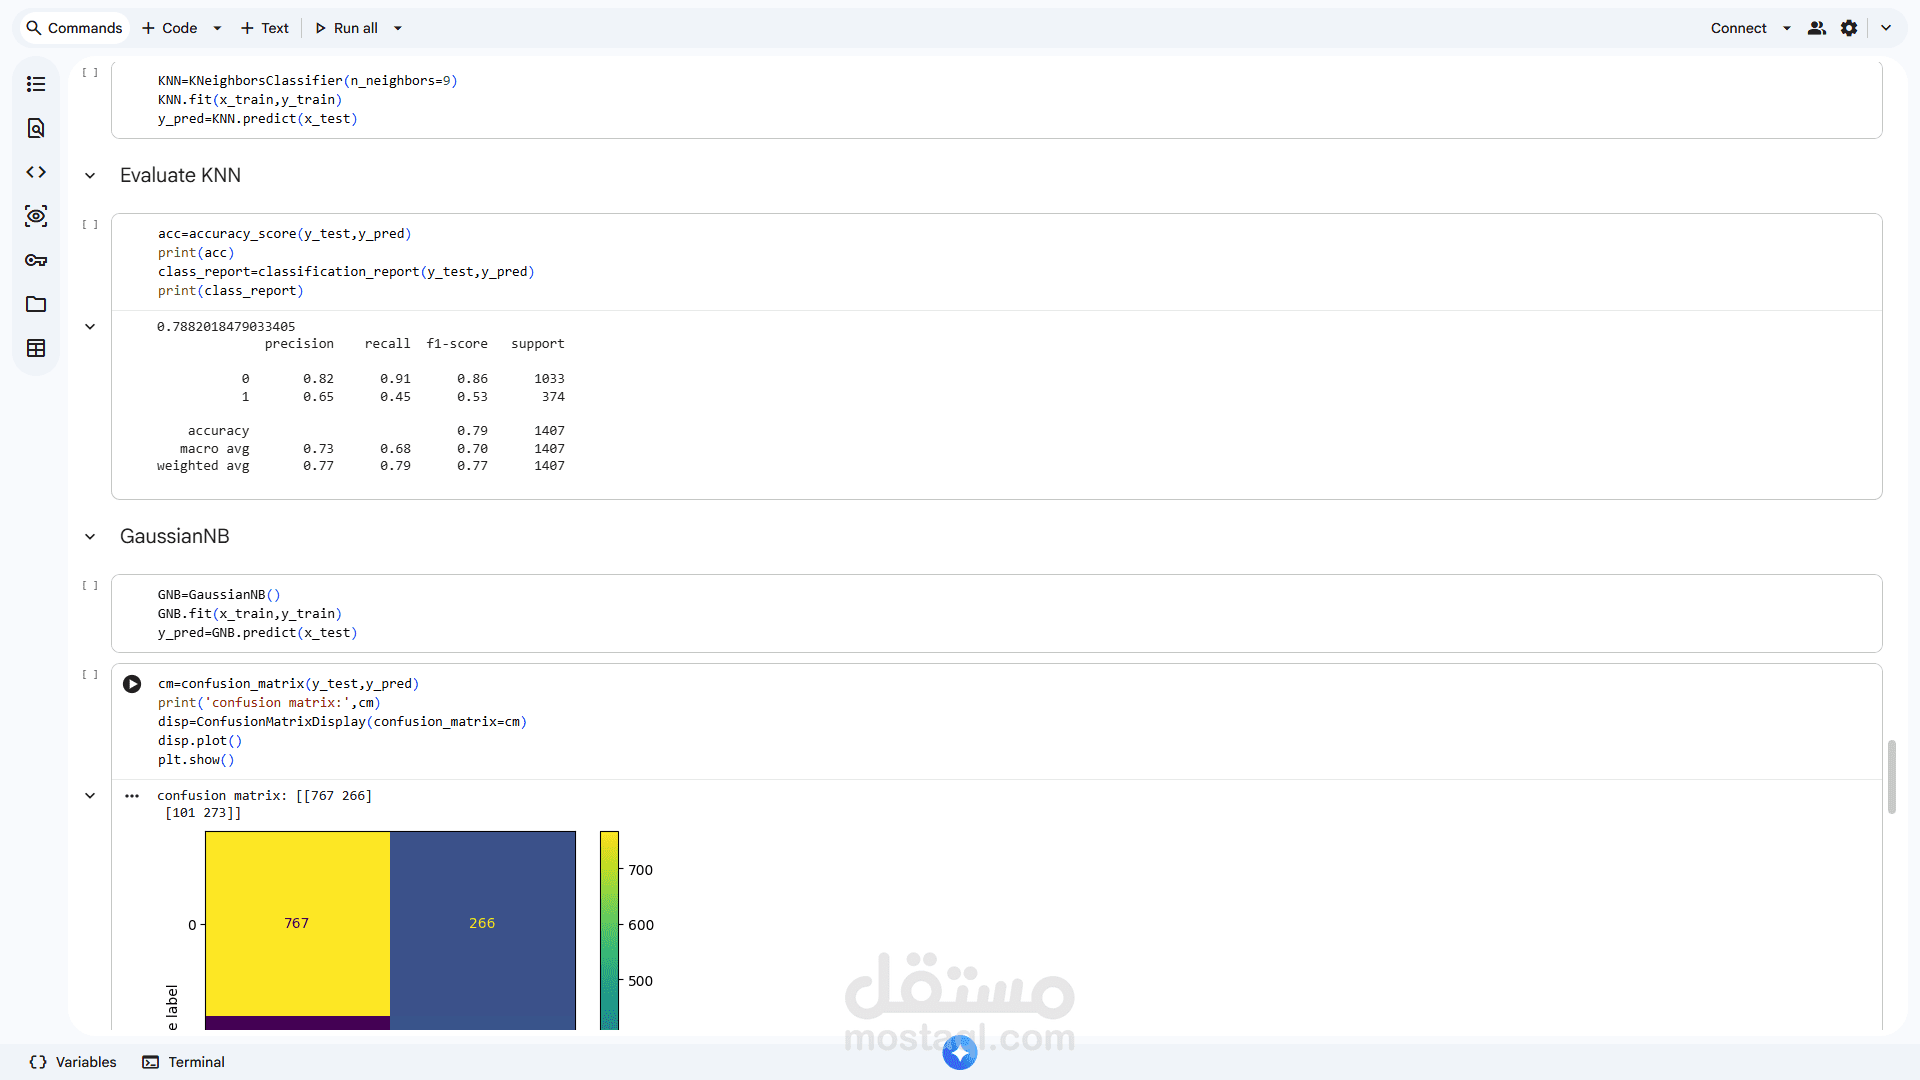Run the confusion_matrix code cell
1920x1080 pixels.
point(132,684)
